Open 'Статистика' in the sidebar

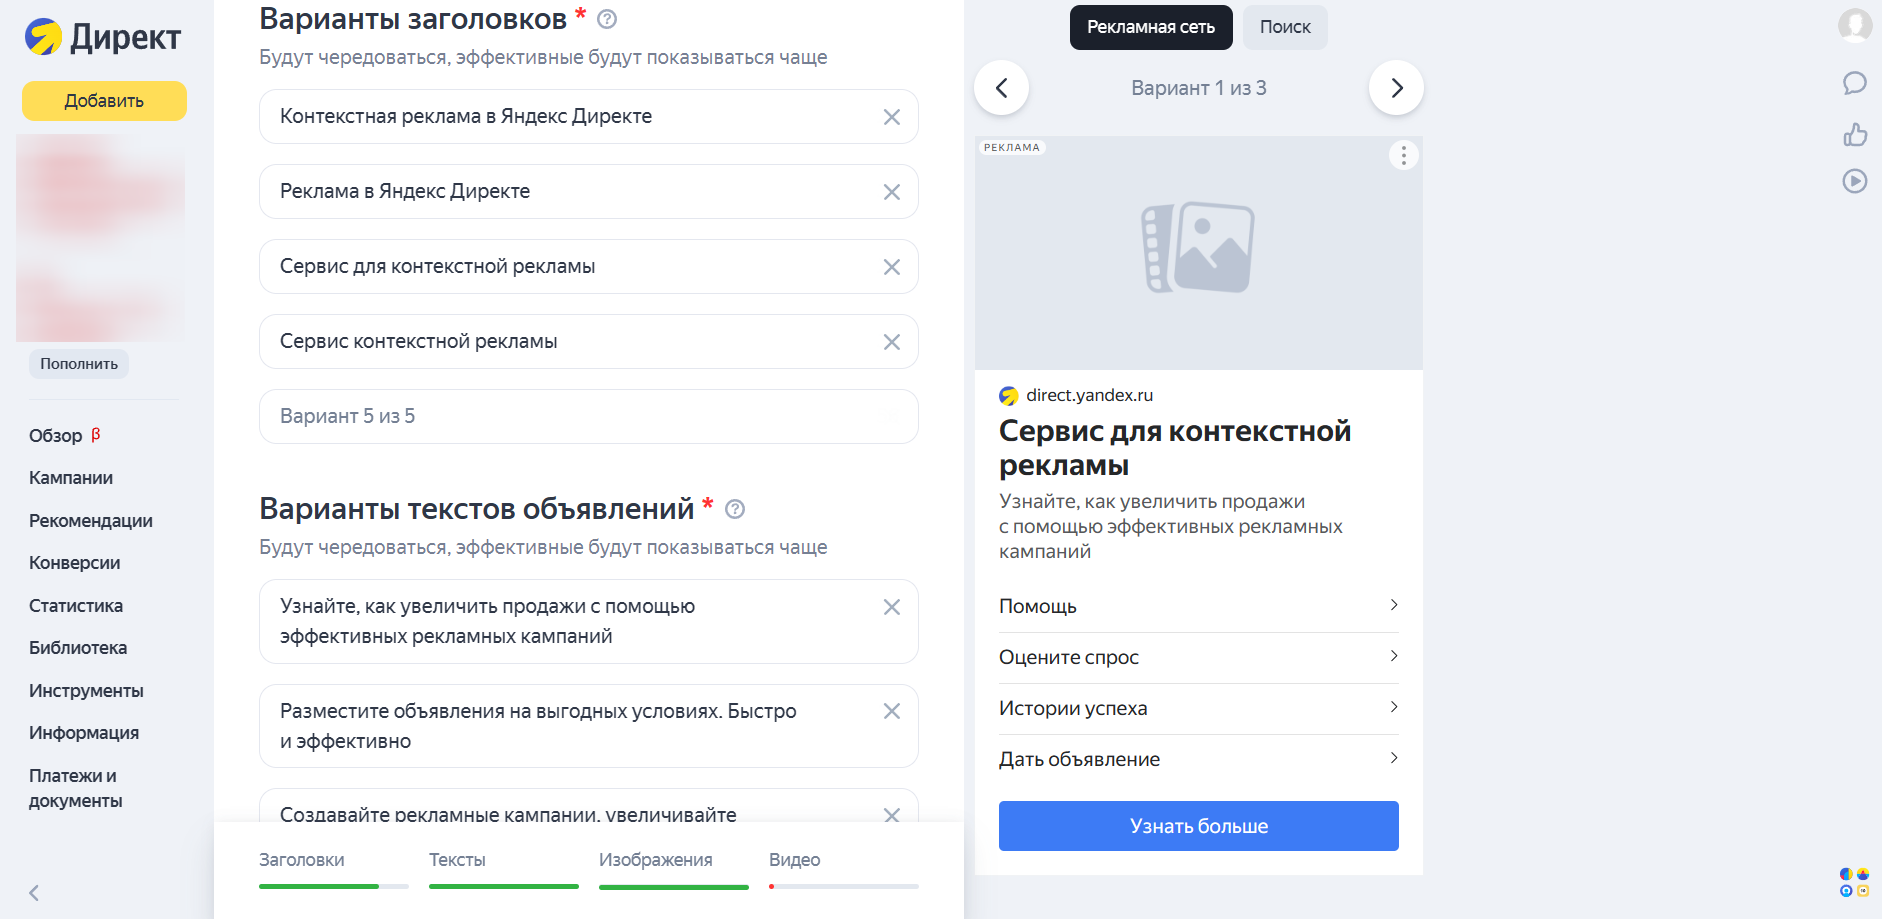(76, 606)
